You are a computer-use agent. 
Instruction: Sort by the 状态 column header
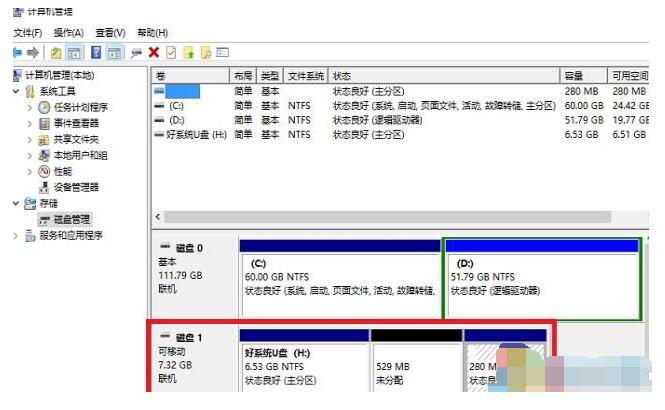click(444, 76)
